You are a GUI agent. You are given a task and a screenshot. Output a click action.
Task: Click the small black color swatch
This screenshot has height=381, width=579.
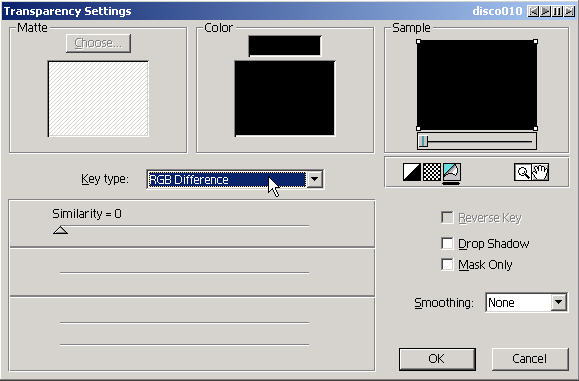285,46
